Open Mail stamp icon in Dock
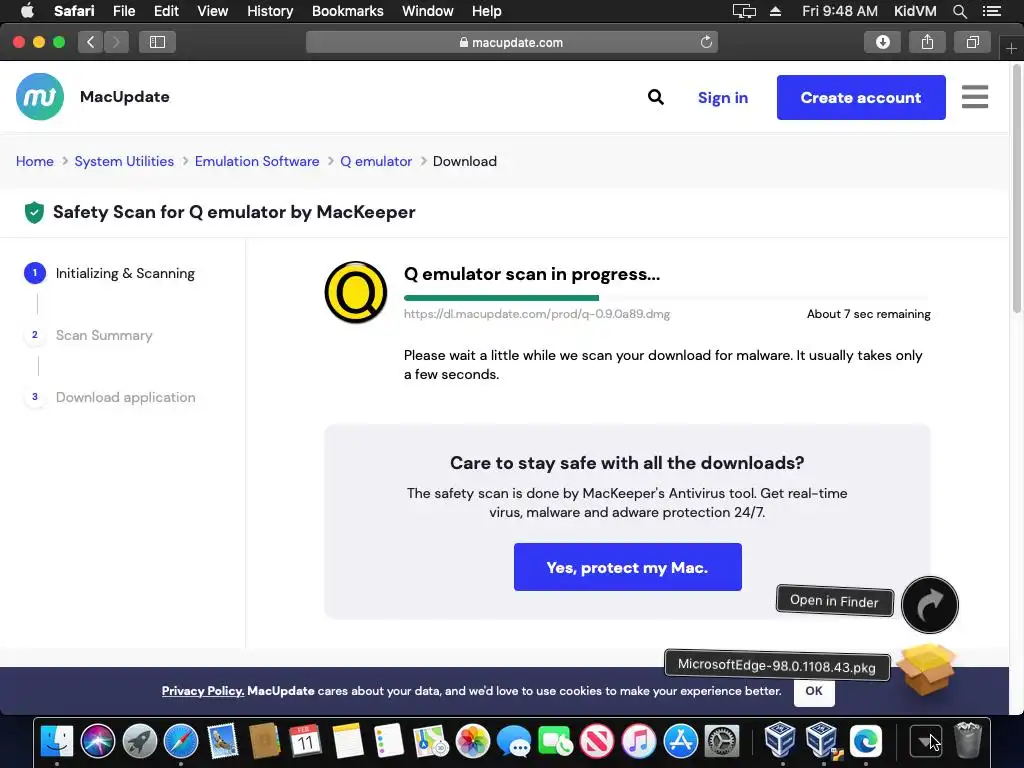 223,741
